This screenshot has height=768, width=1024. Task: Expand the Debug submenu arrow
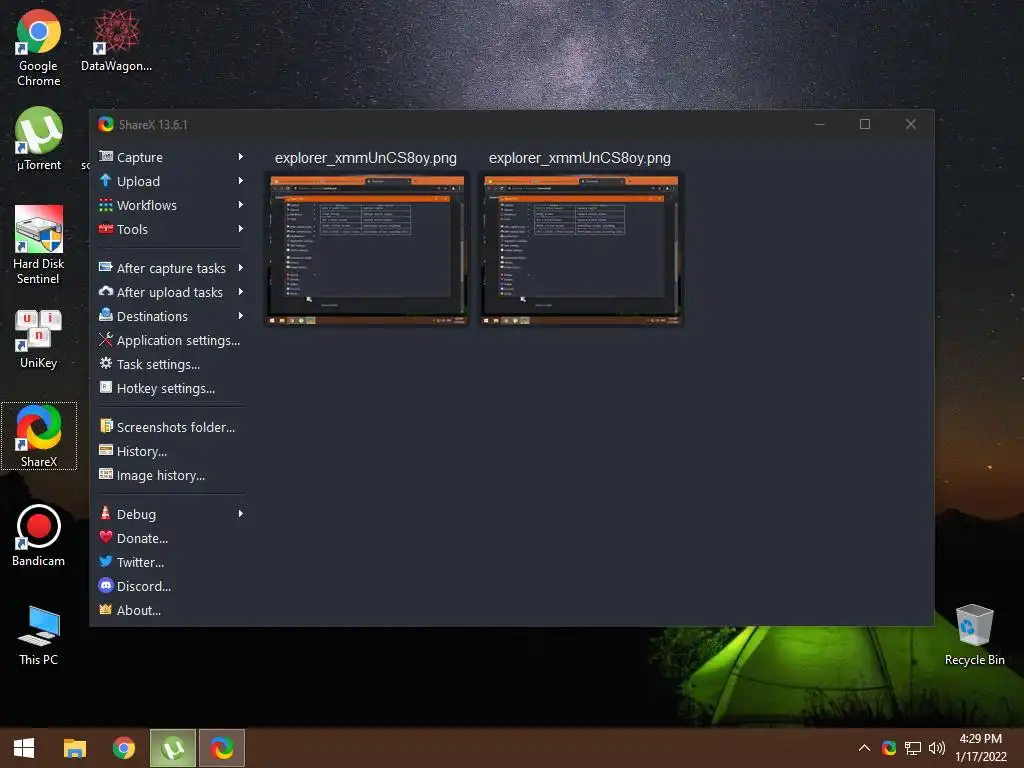pos(240,514)
